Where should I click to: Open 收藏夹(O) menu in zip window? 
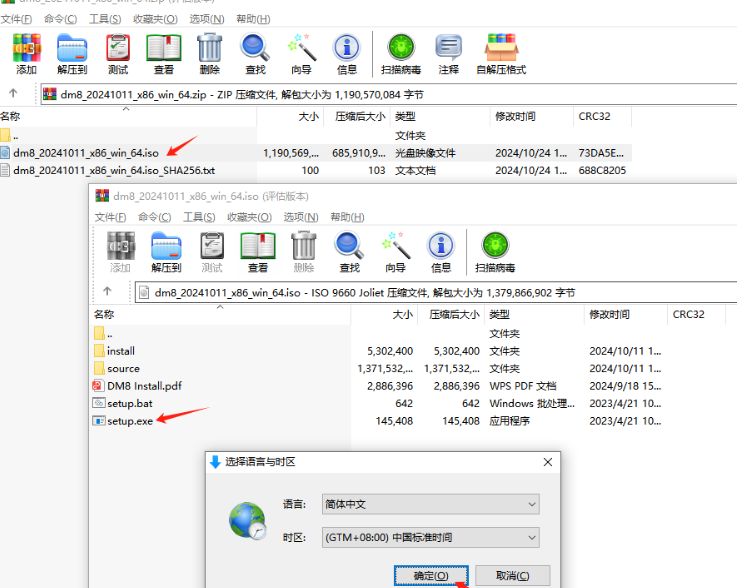click(155, 19)
